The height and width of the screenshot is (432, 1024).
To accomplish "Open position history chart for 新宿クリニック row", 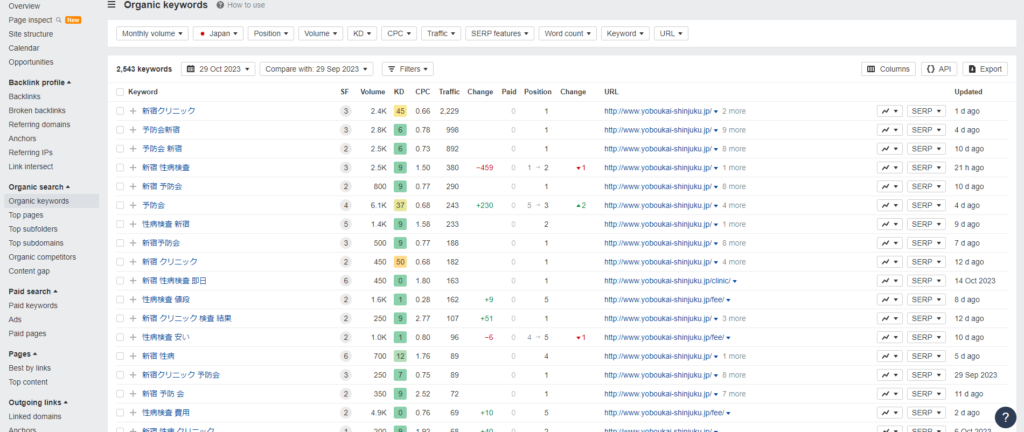I will pos(889,111).
